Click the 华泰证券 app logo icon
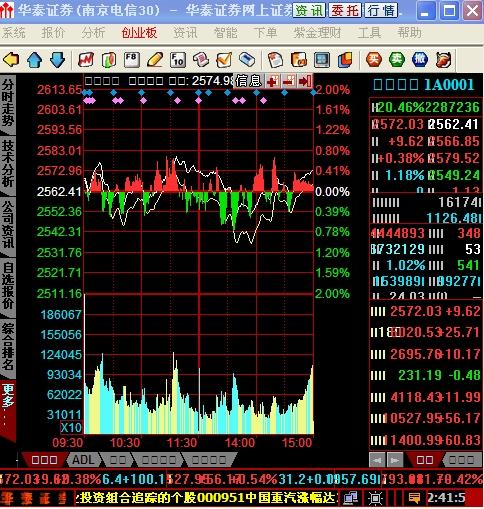 (7, 10)
